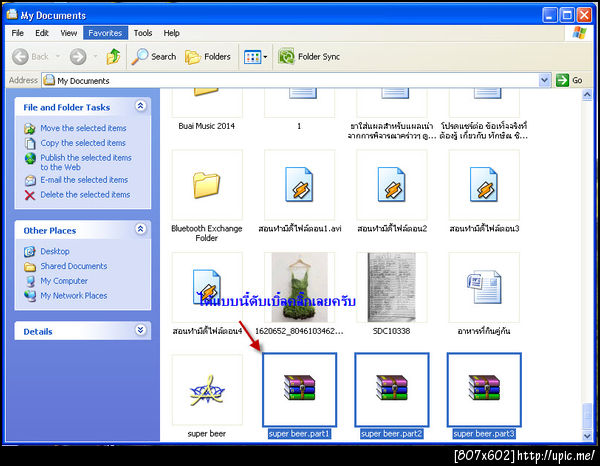
Task: Select the green dress photo thumbnail
Action: tap(300, 287)
